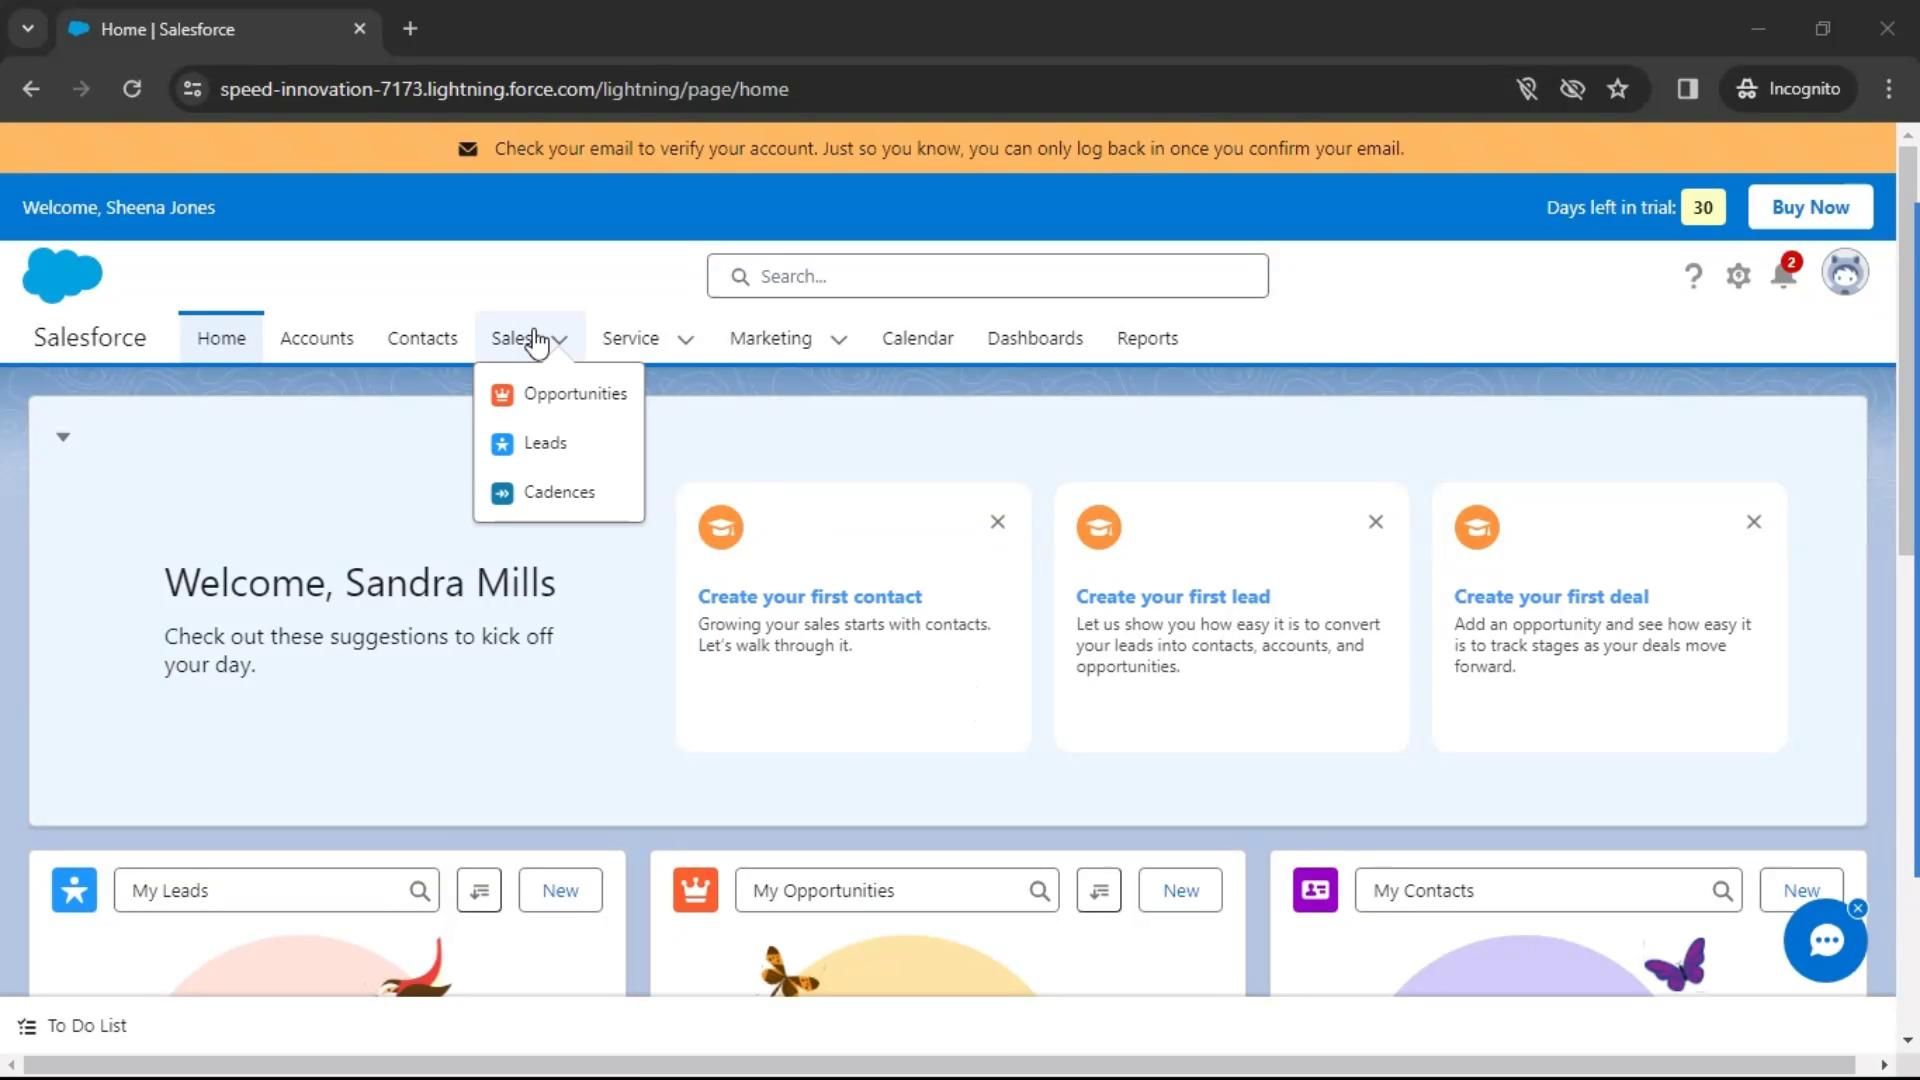1920x1080 pixels.
Task: Switch to the Home tab
Action: point(221,338)
